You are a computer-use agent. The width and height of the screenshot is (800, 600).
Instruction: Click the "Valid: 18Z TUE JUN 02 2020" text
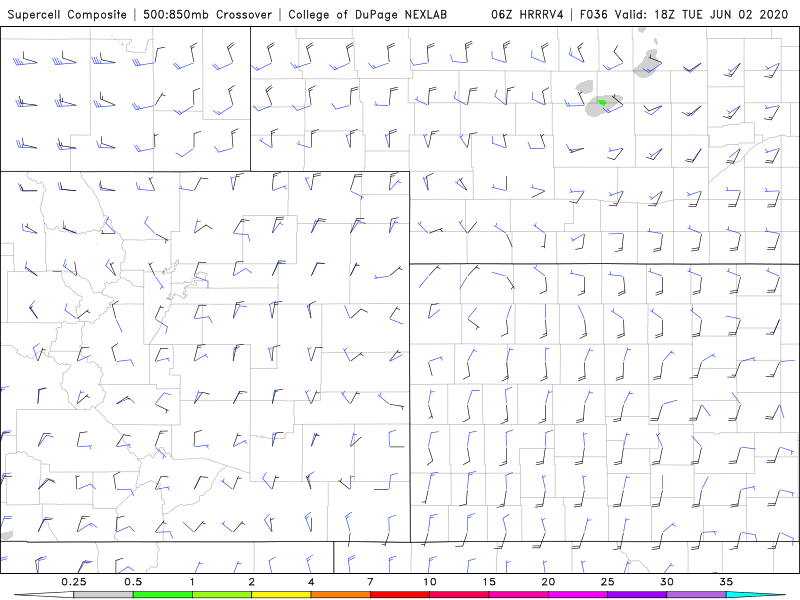pyautogui.click(x=702, y=14)
